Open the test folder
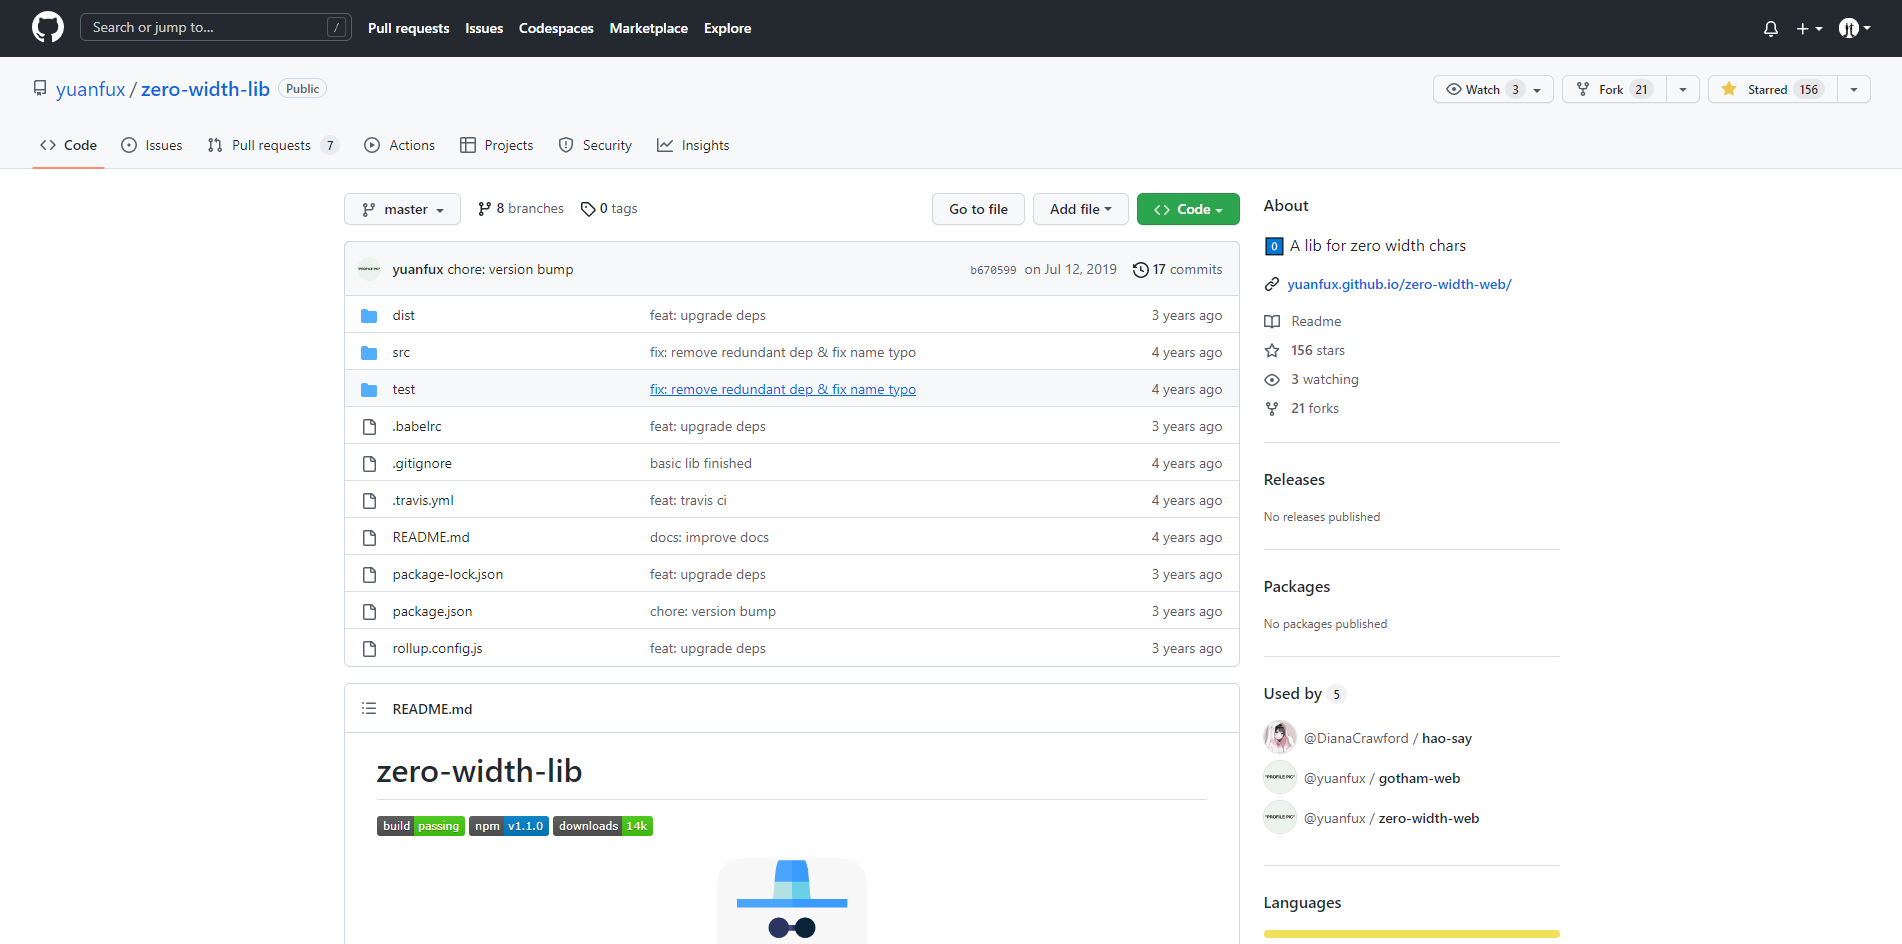Image resolution: width=1902 pixels, height=944 pixels. (404, 389)
